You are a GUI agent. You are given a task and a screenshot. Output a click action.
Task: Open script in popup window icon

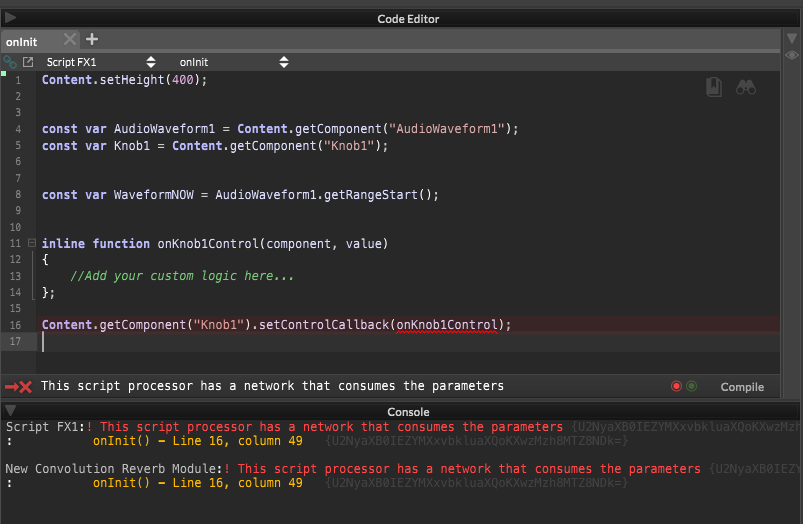point(28,62)
